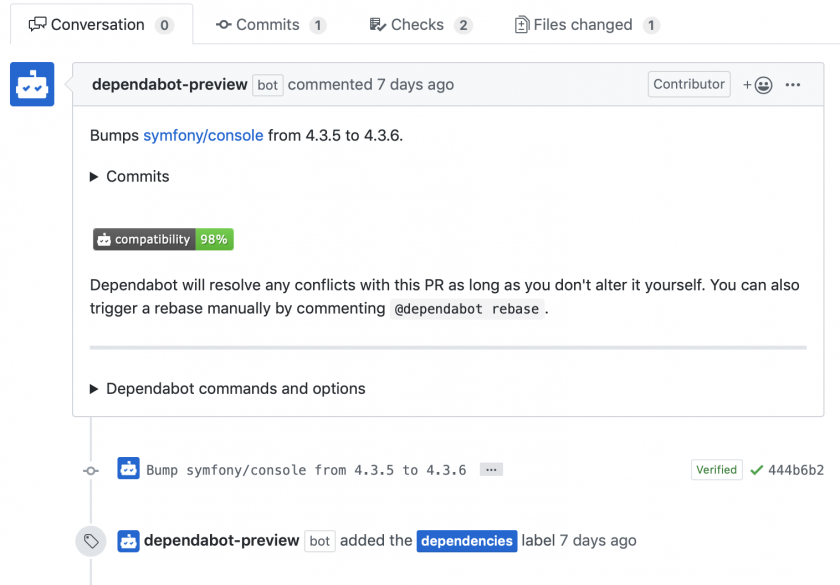The width and height of the screenshot is (840, 585).
Task: Open the dependabot-preview author link in the comment header
Action: tap(170, 85)
